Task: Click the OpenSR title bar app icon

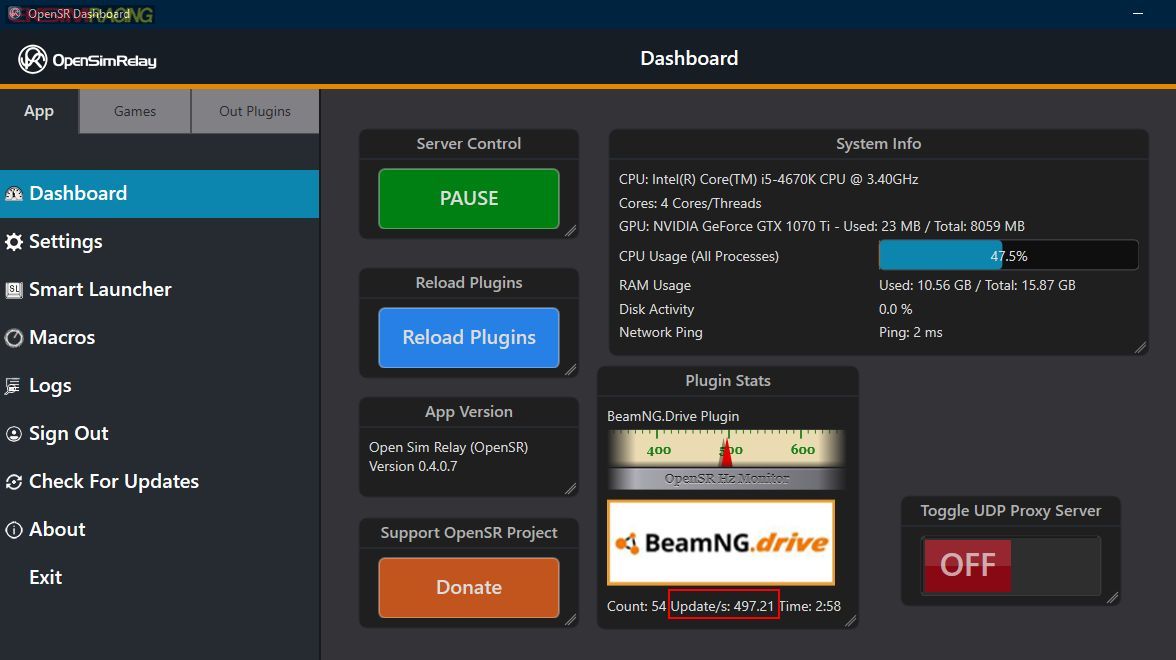Action: click(14, 14)
